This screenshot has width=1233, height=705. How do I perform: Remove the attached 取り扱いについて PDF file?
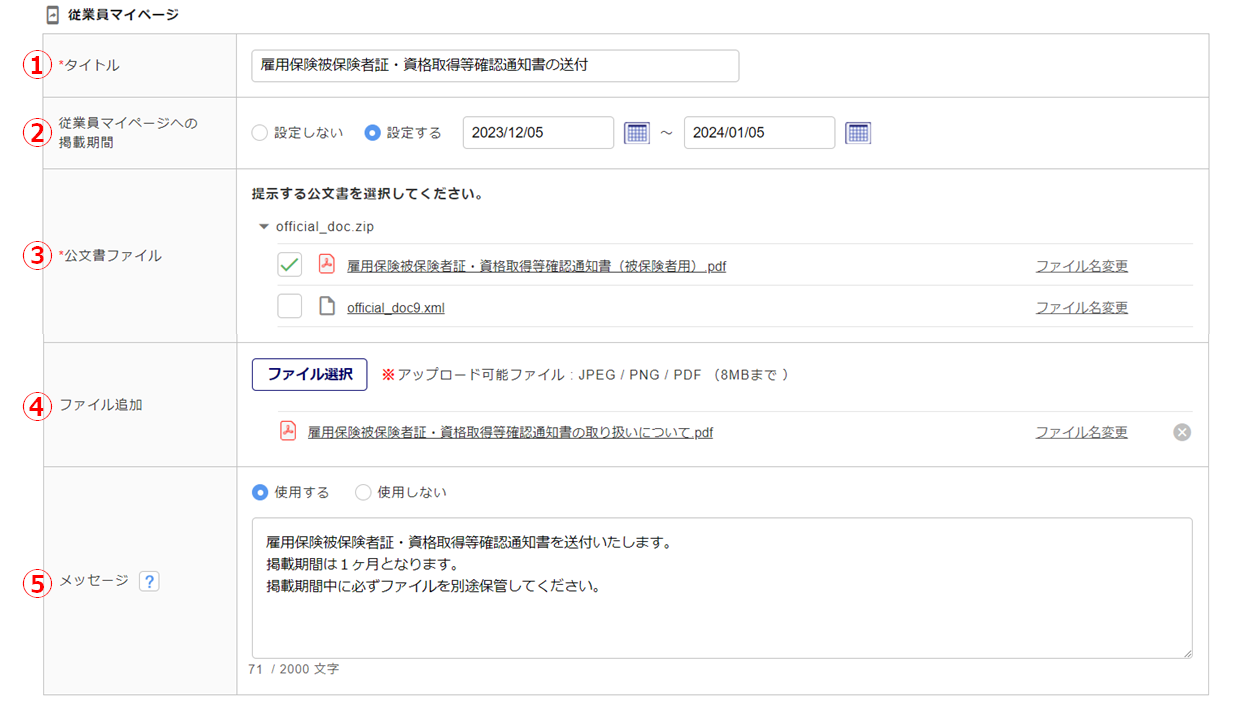(x=1182, y=432)
